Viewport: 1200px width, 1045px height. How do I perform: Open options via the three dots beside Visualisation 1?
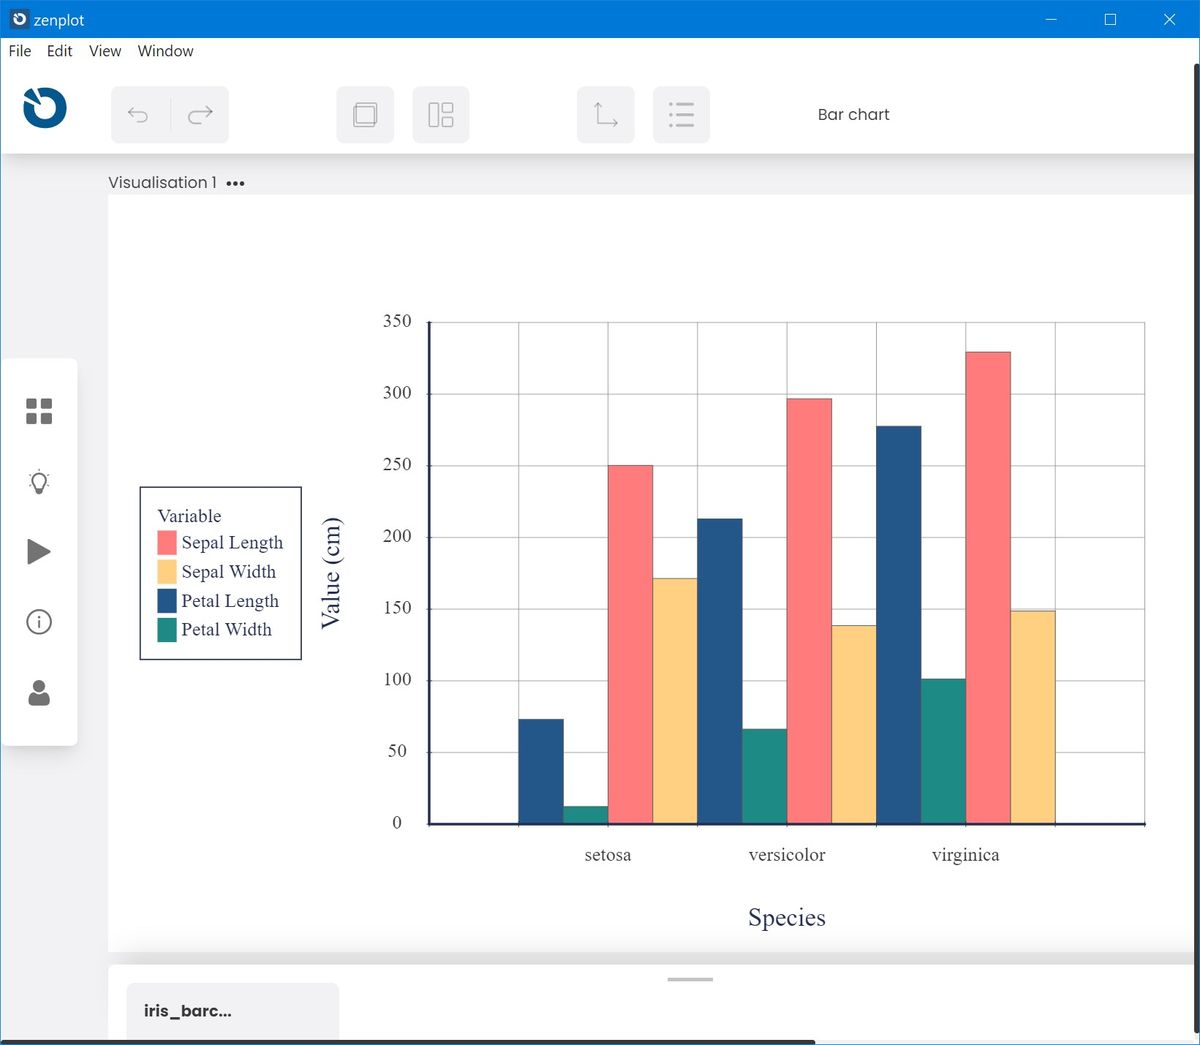[235, 183]
